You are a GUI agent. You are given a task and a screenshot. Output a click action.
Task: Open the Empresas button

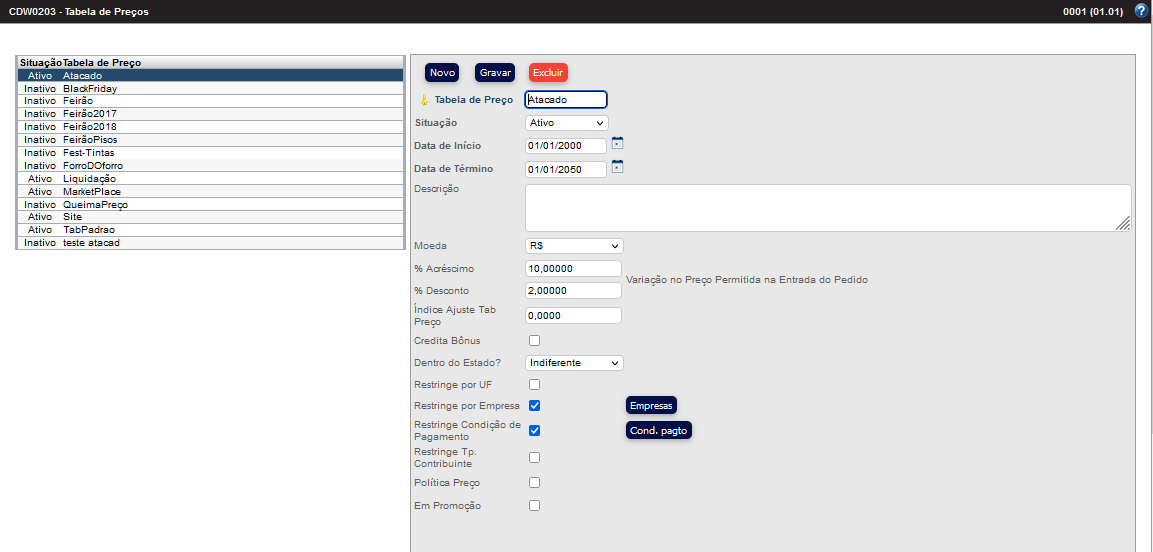click(652, 405)
